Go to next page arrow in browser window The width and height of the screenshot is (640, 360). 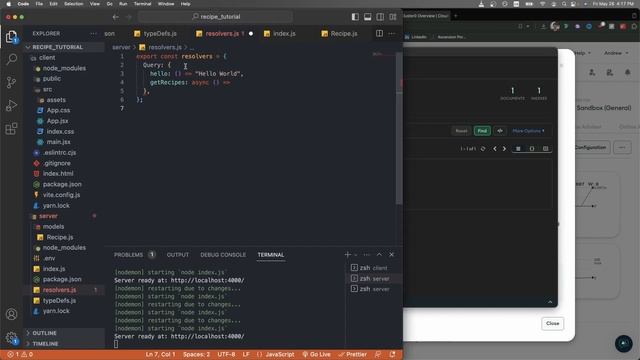click(504, 149)
